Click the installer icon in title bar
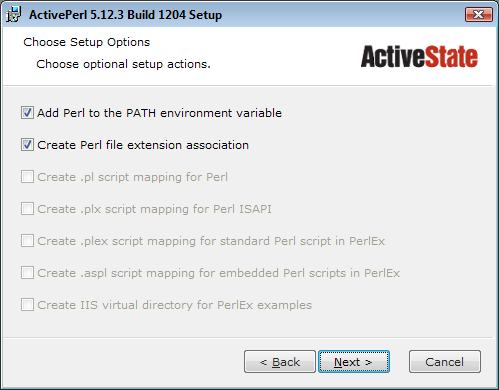Screen dimensions: 499x390 (13, 15)
